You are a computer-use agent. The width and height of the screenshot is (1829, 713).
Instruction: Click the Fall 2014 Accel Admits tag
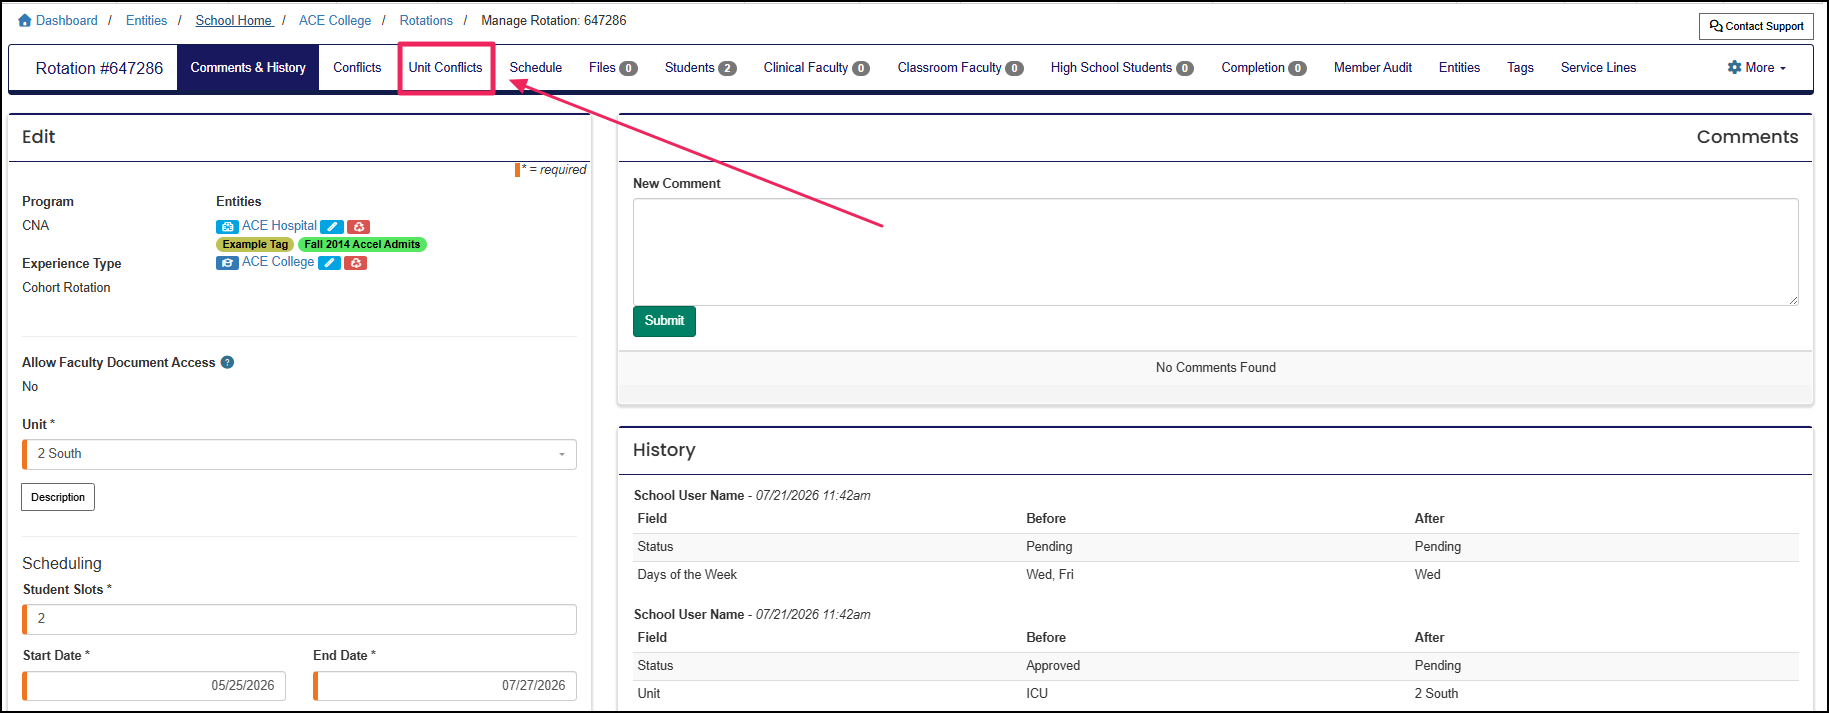click(x=362, y=244)
